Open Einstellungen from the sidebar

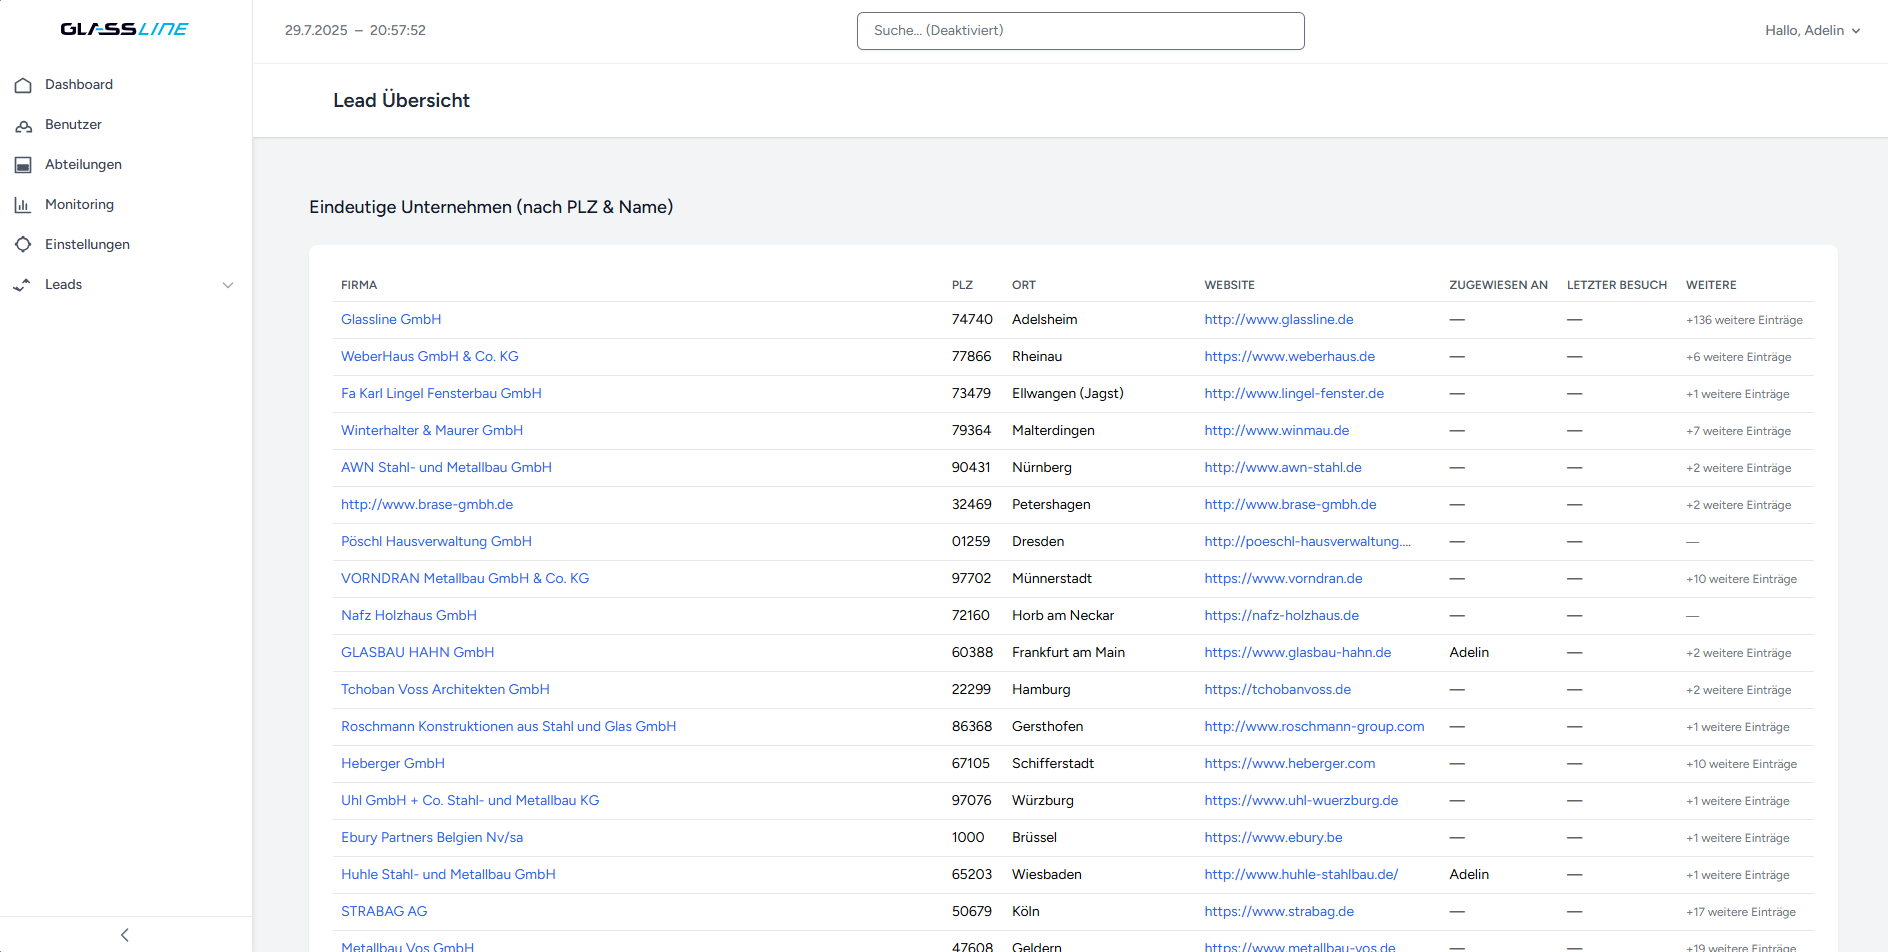(87, 245)
